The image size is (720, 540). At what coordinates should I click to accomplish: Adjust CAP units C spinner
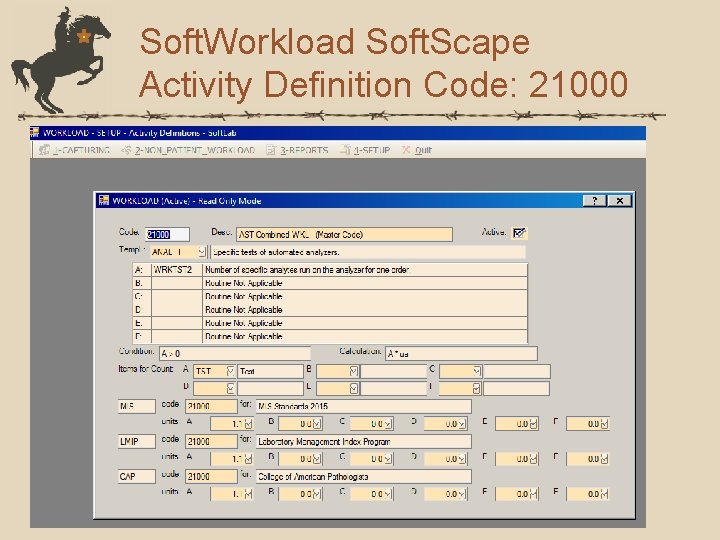388,494
